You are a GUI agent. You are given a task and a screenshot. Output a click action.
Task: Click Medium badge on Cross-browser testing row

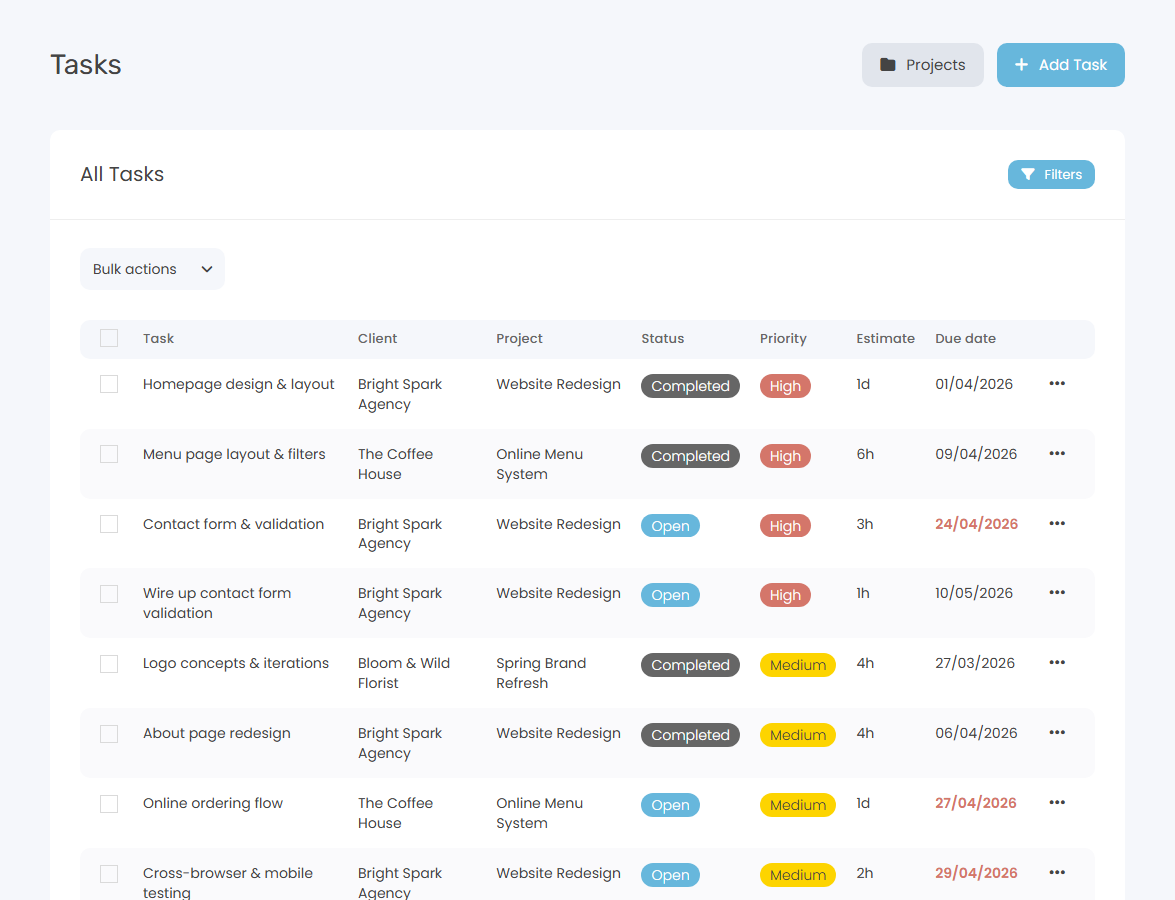(x=797, y=875)
